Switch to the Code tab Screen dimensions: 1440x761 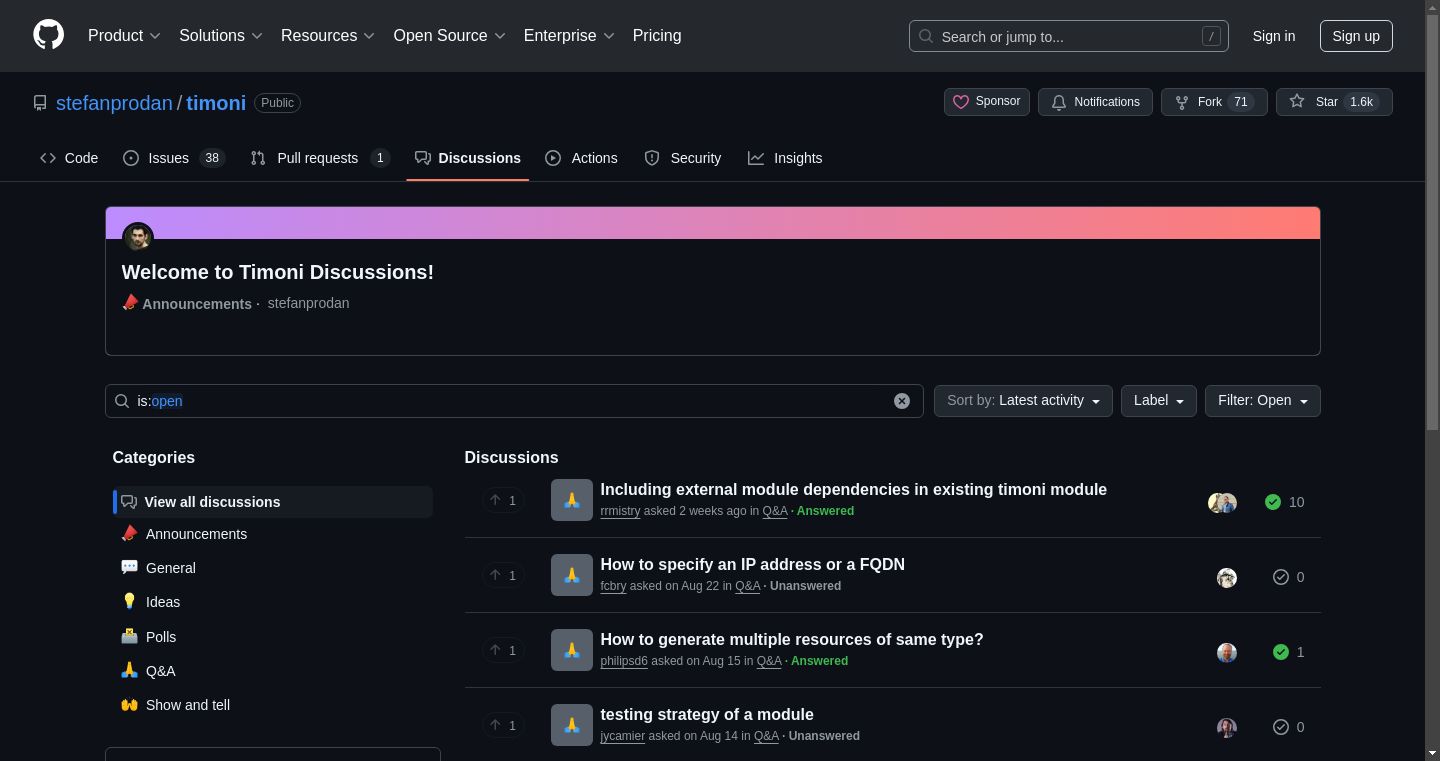69,158
